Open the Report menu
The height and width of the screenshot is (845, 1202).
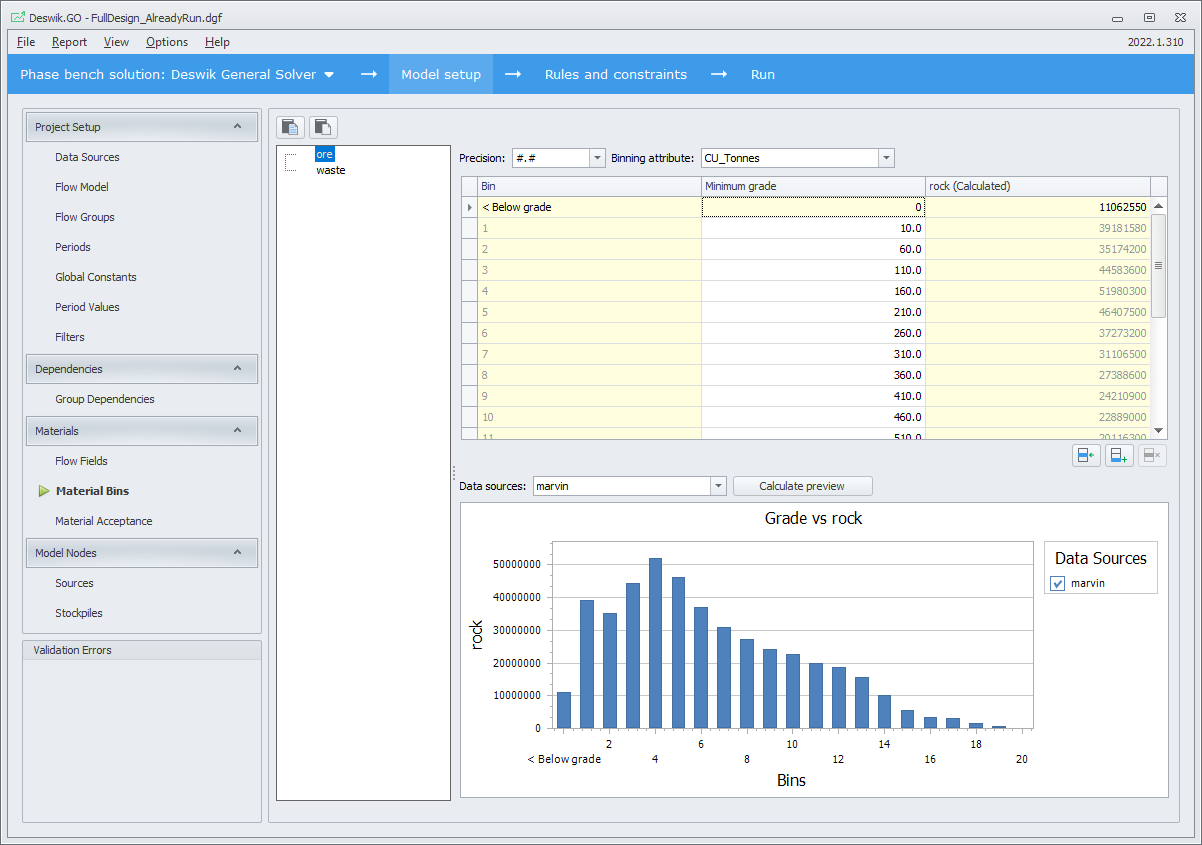[69, 42]
